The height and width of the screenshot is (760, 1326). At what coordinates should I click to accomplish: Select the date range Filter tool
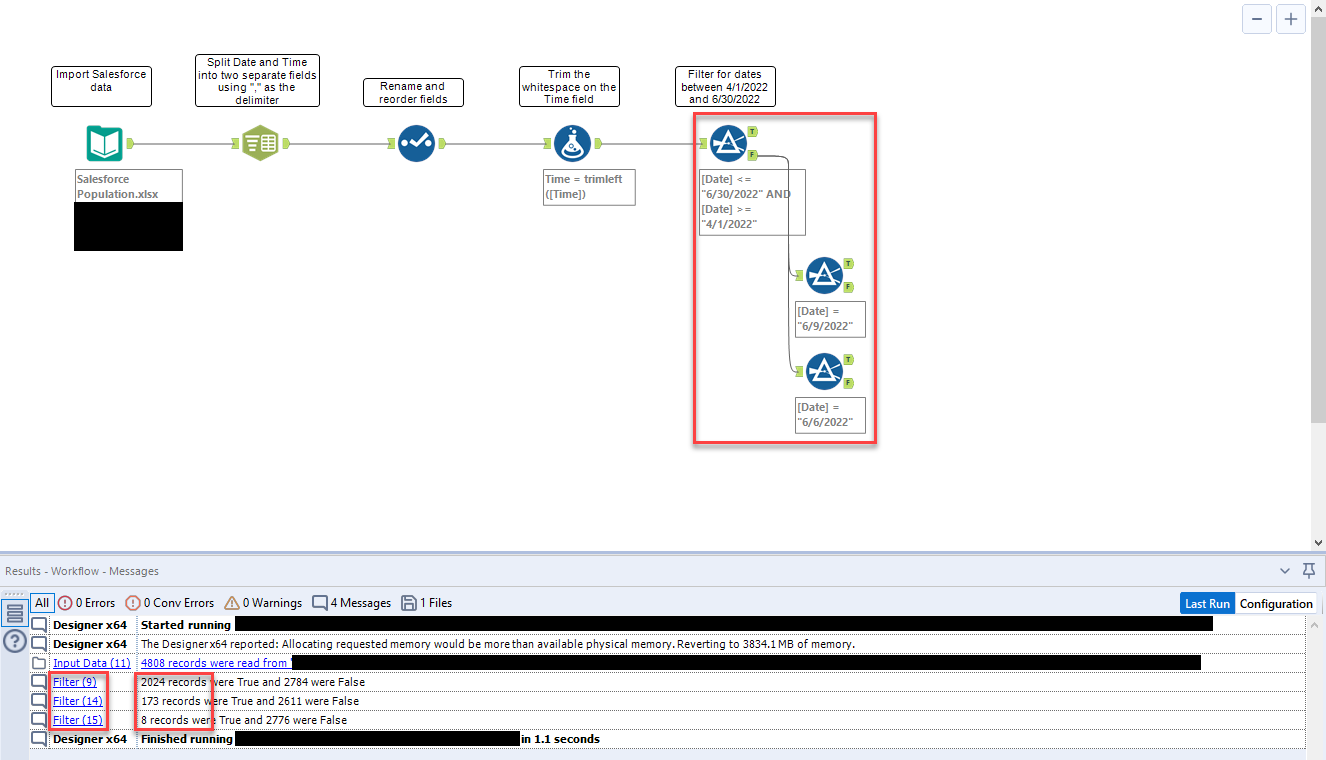click(729, 143)
